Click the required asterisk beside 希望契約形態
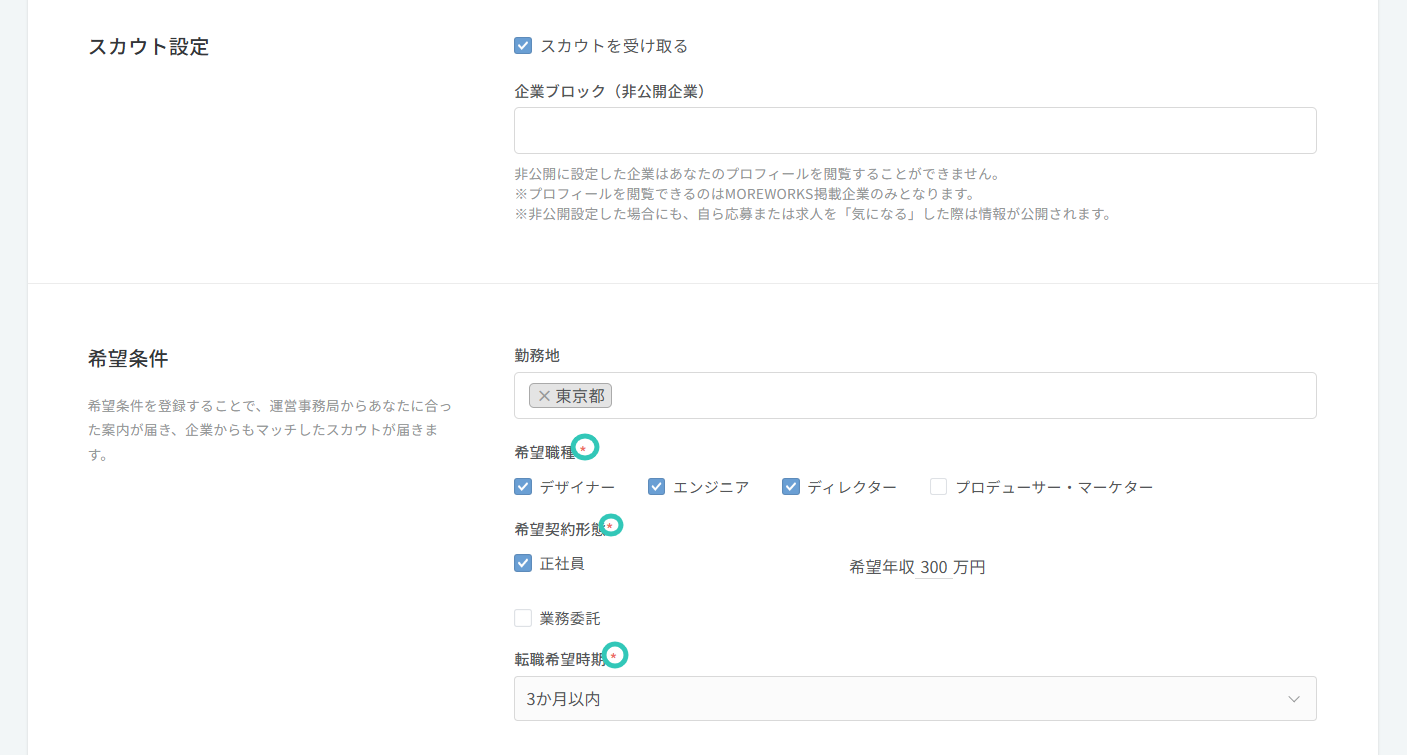 (x=609, y=526)
